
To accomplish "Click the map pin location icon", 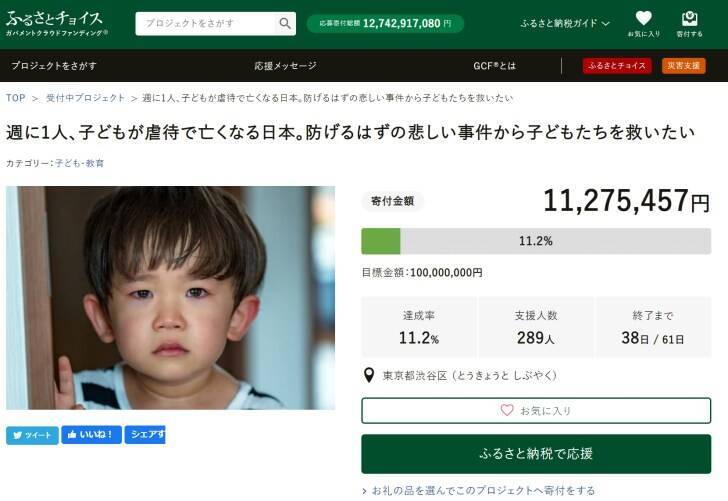I will pos(369,375).
